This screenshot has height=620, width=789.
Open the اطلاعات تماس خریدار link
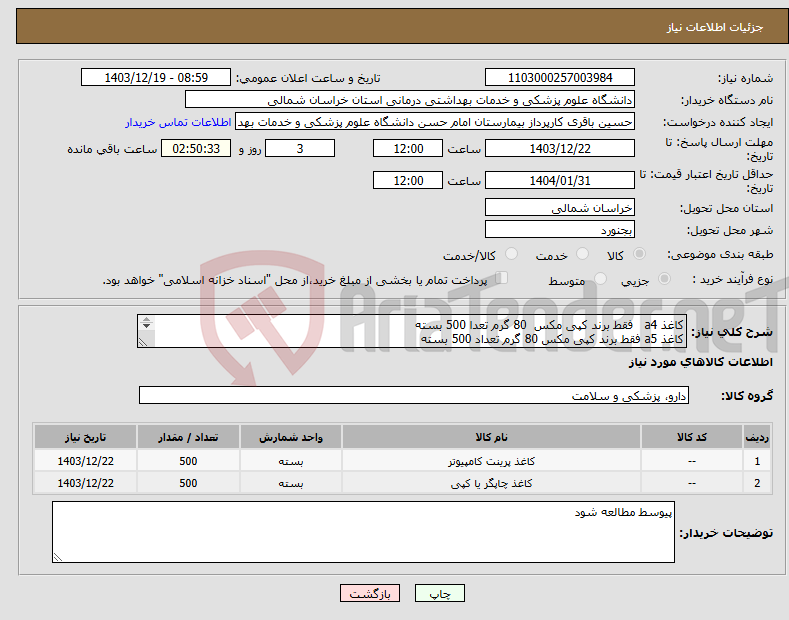[x=178, y=122]
